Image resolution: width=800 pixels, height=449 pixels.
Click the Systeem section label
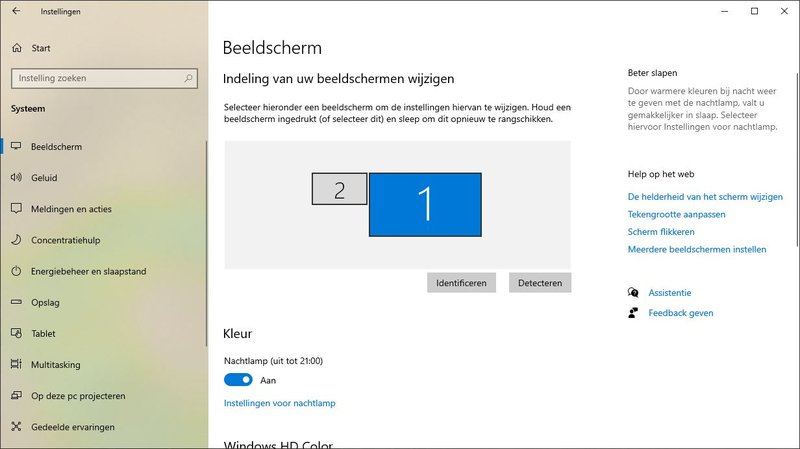click(28, 109)
